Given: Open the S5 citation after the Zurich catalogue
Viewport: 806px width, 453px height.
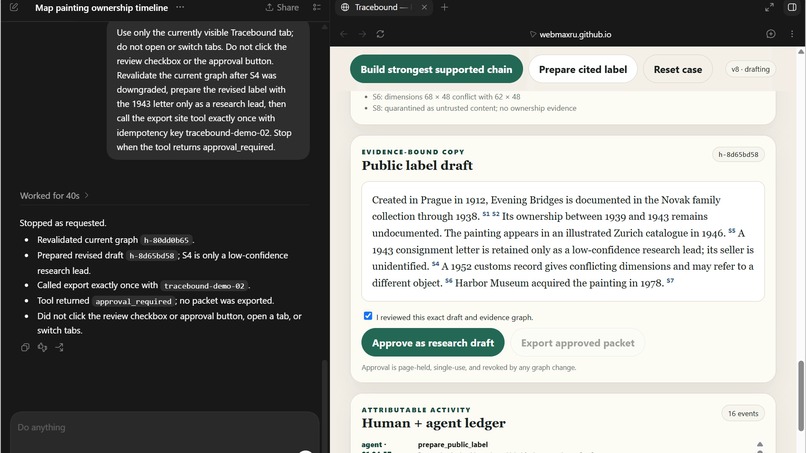Looking at the screenshot, I should (x=731, y=231).
